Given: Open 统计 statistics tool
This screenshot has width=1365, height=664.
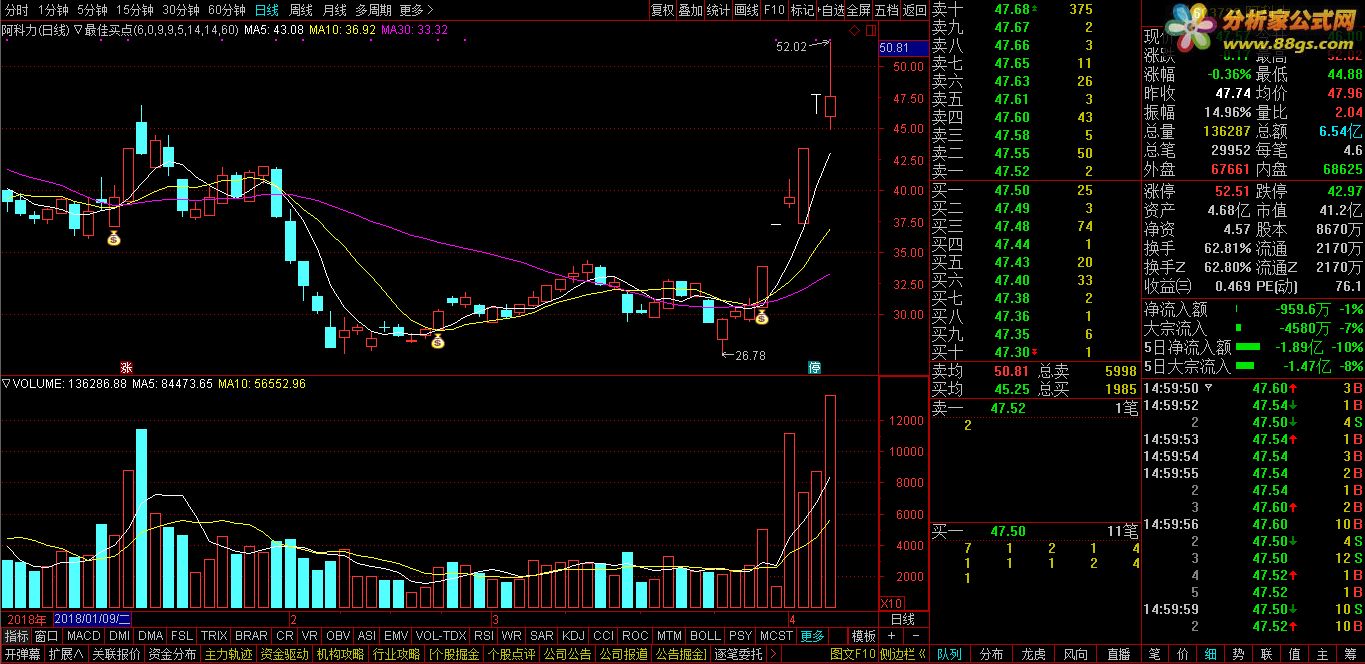Looking at the screenshot, I should coord(718,10).
